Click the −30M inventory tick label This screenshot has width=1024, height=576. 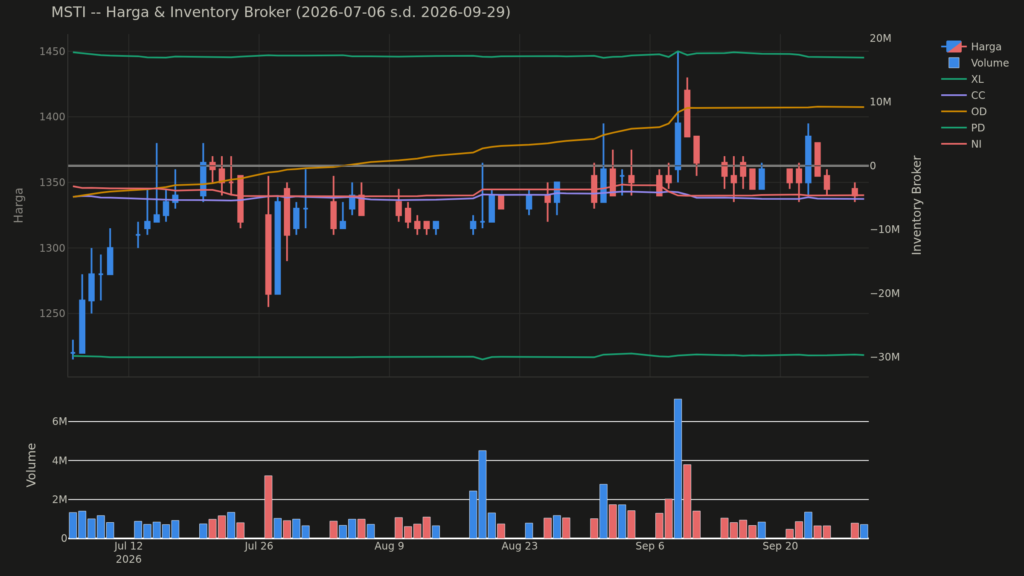coord(885,357)
